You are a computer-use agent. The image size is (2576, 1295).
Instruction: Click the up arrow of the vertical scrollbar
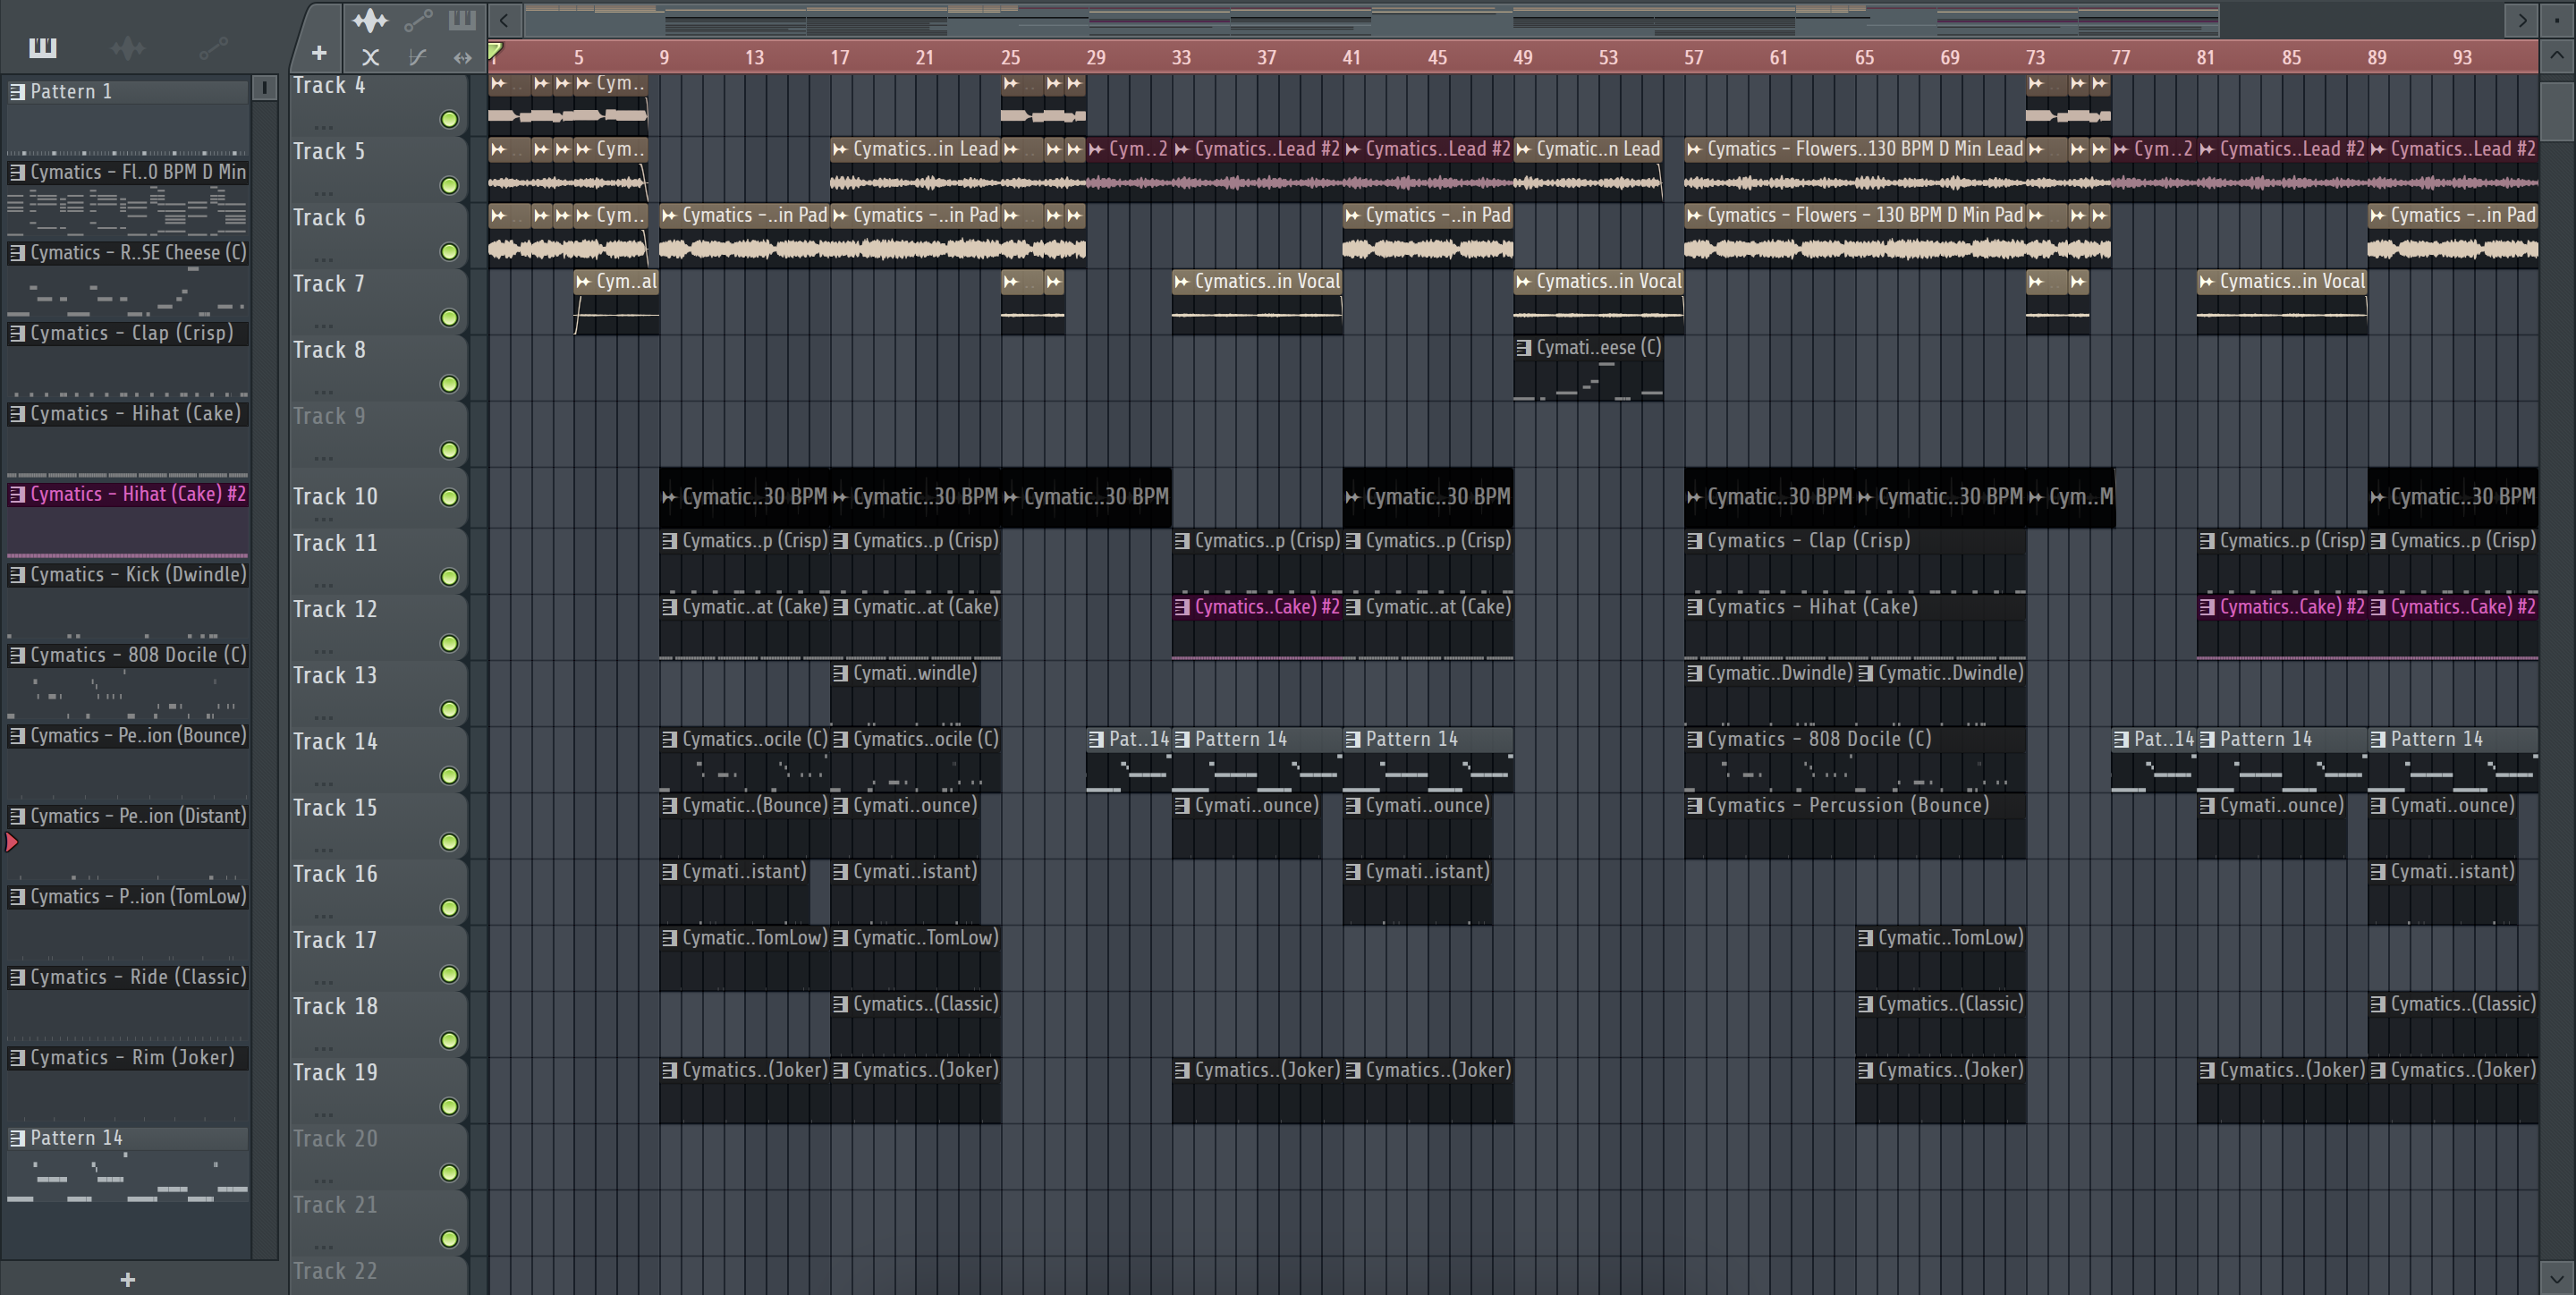2556,55
